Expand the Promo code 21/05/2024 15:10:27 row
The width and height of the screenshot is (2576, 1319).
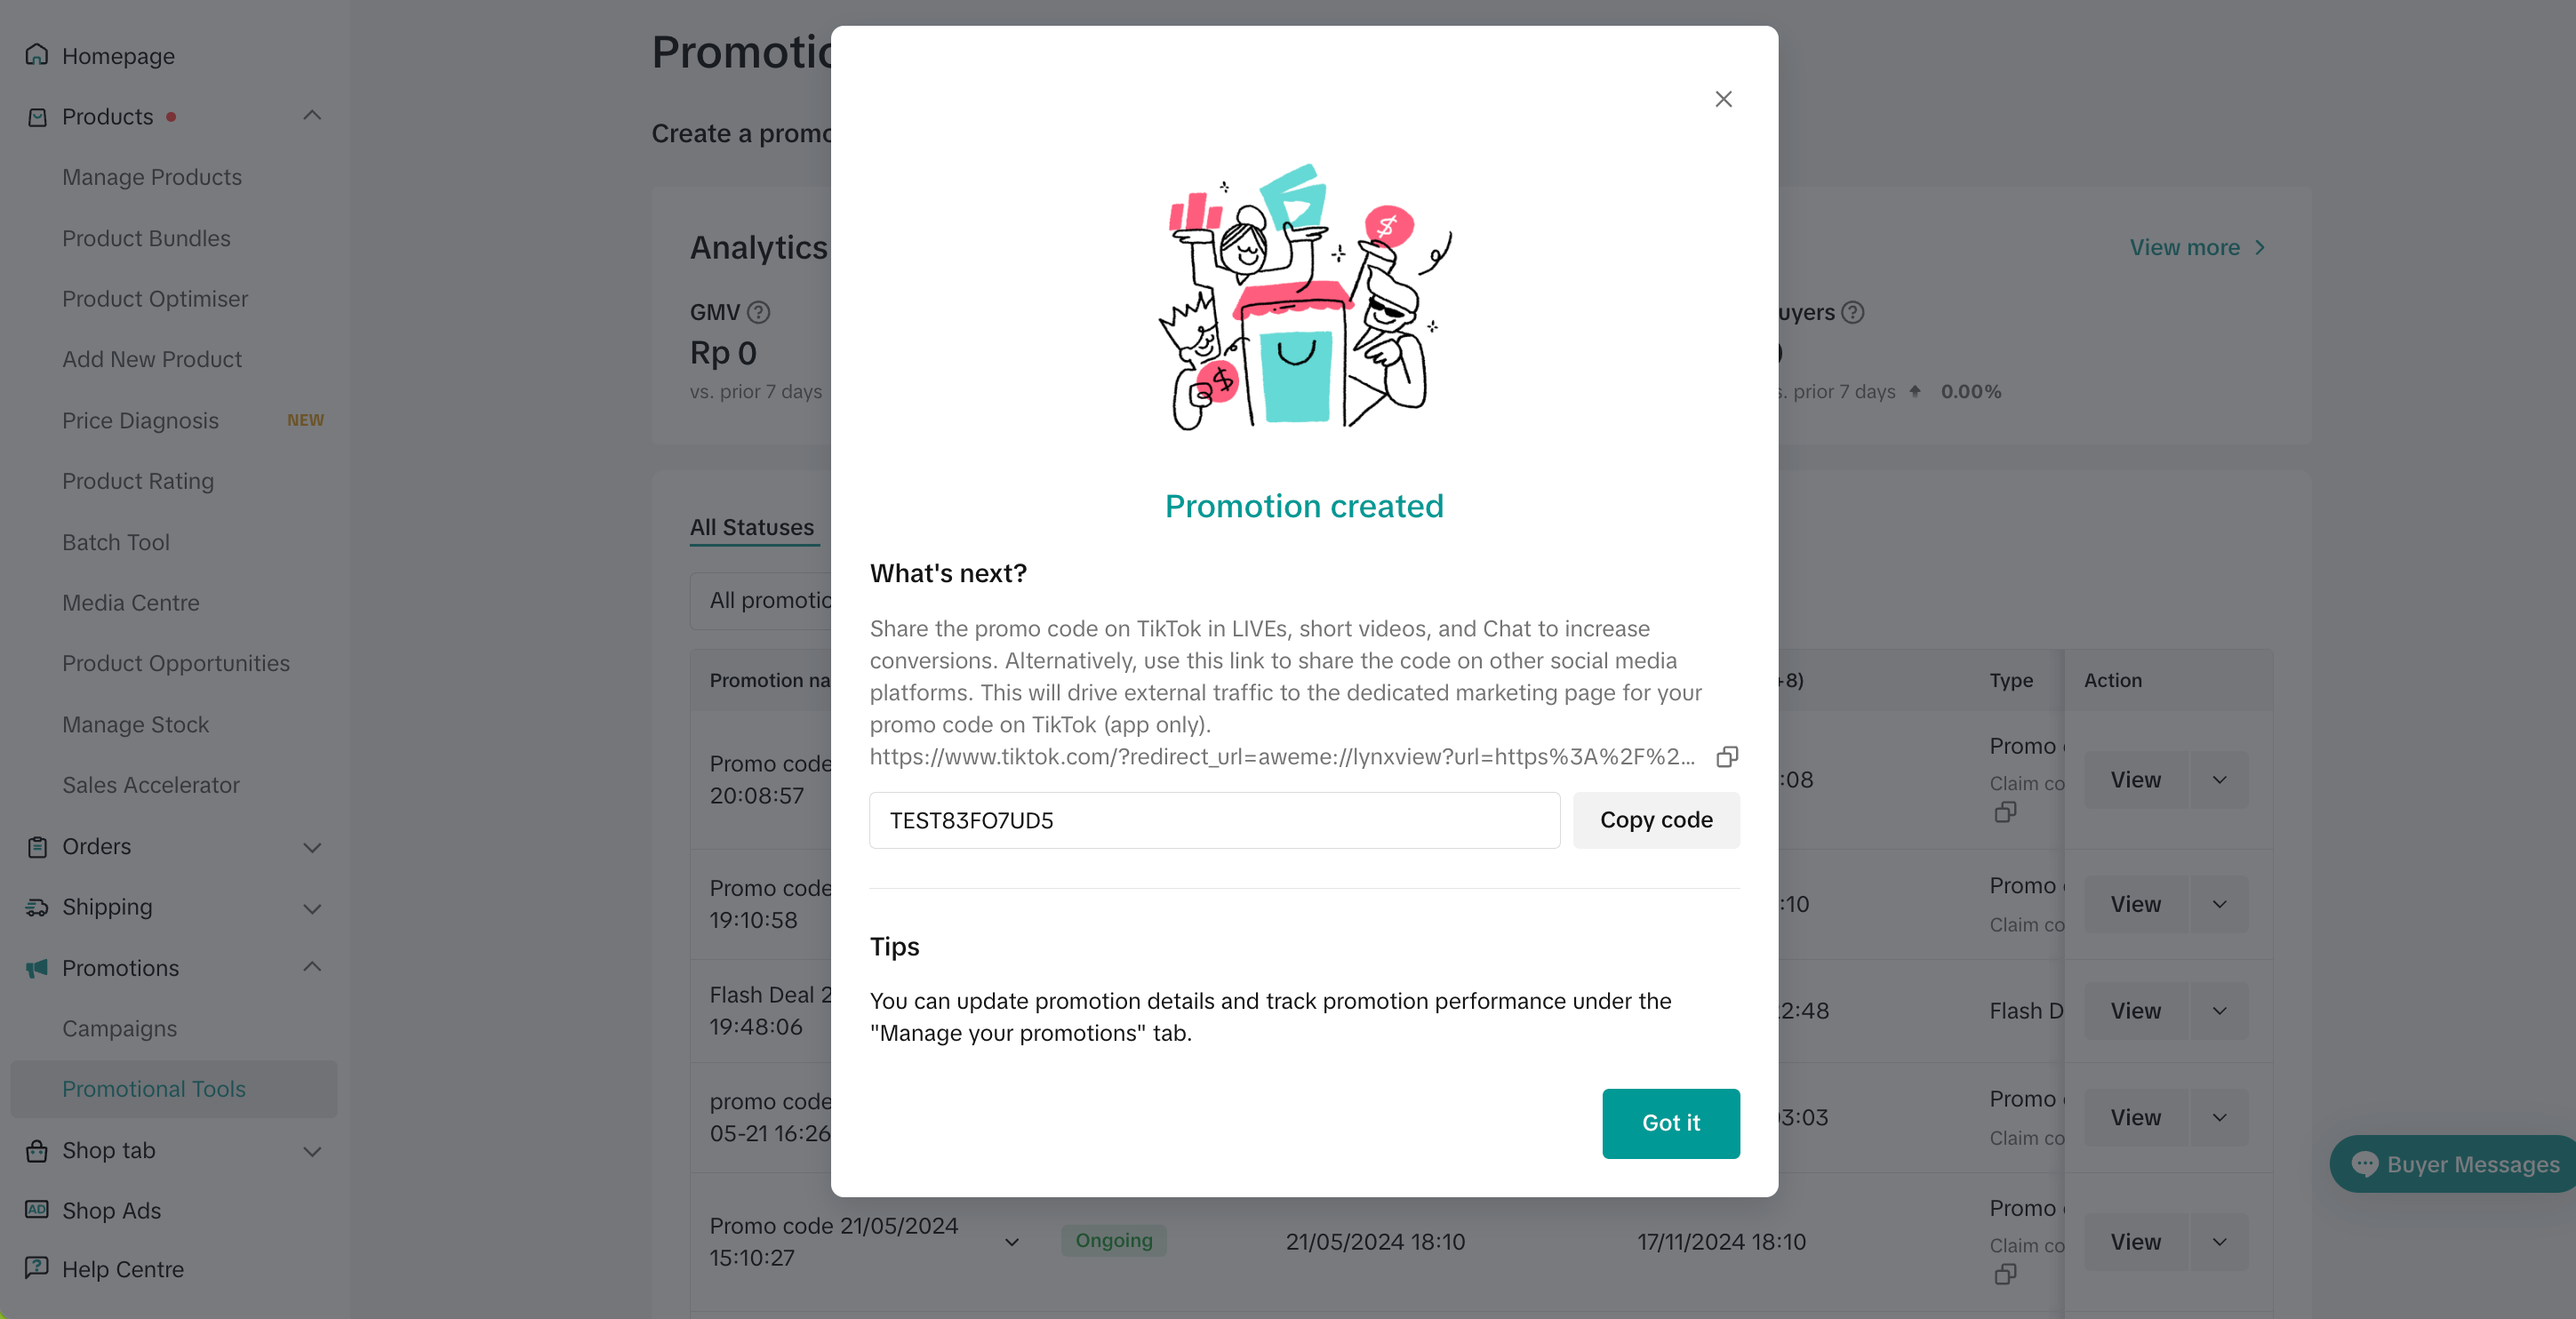(1012, 1242)
